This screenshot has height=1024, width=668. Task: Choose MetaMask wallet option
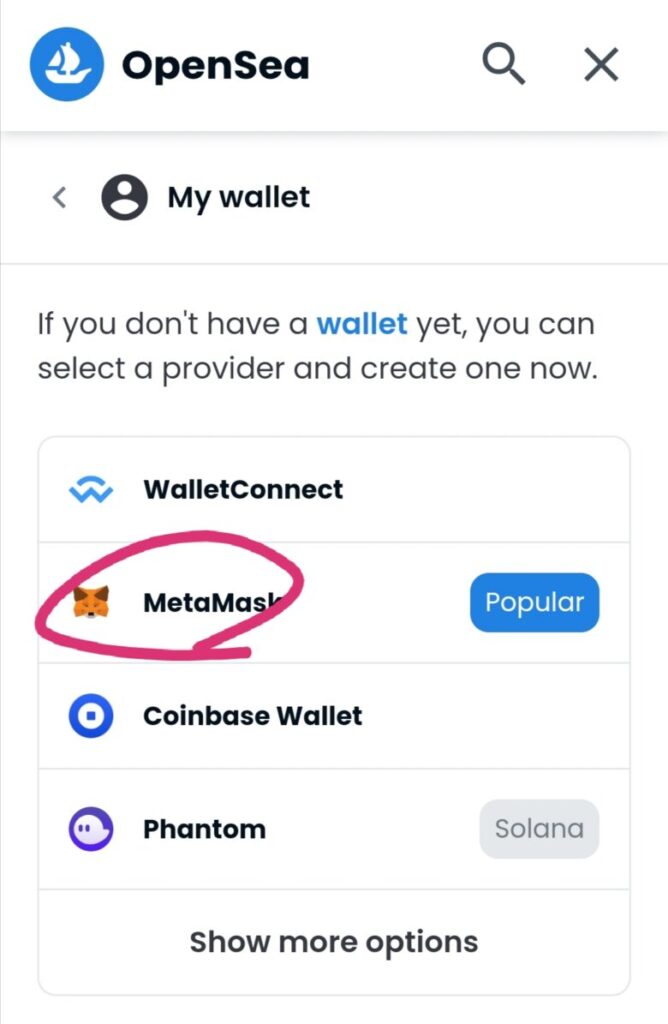coord(334,602)
